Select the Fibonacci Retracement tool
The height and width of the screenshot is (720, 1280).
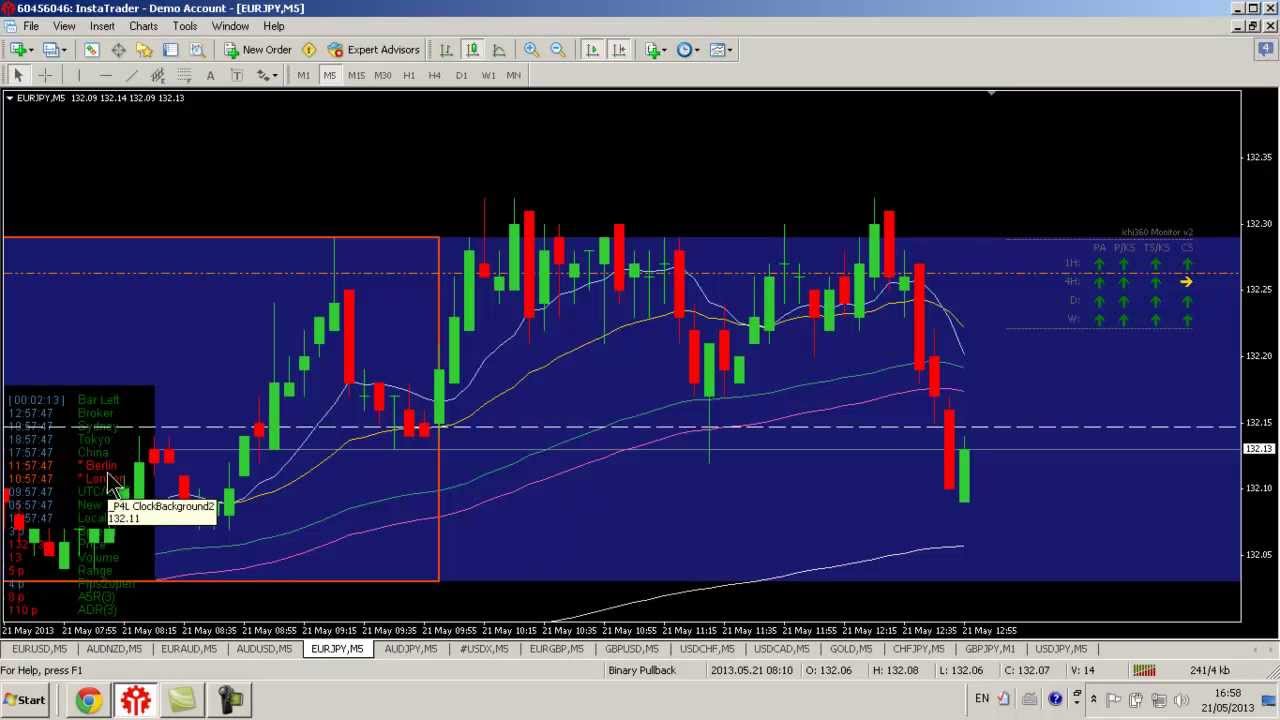pos(184,75)
